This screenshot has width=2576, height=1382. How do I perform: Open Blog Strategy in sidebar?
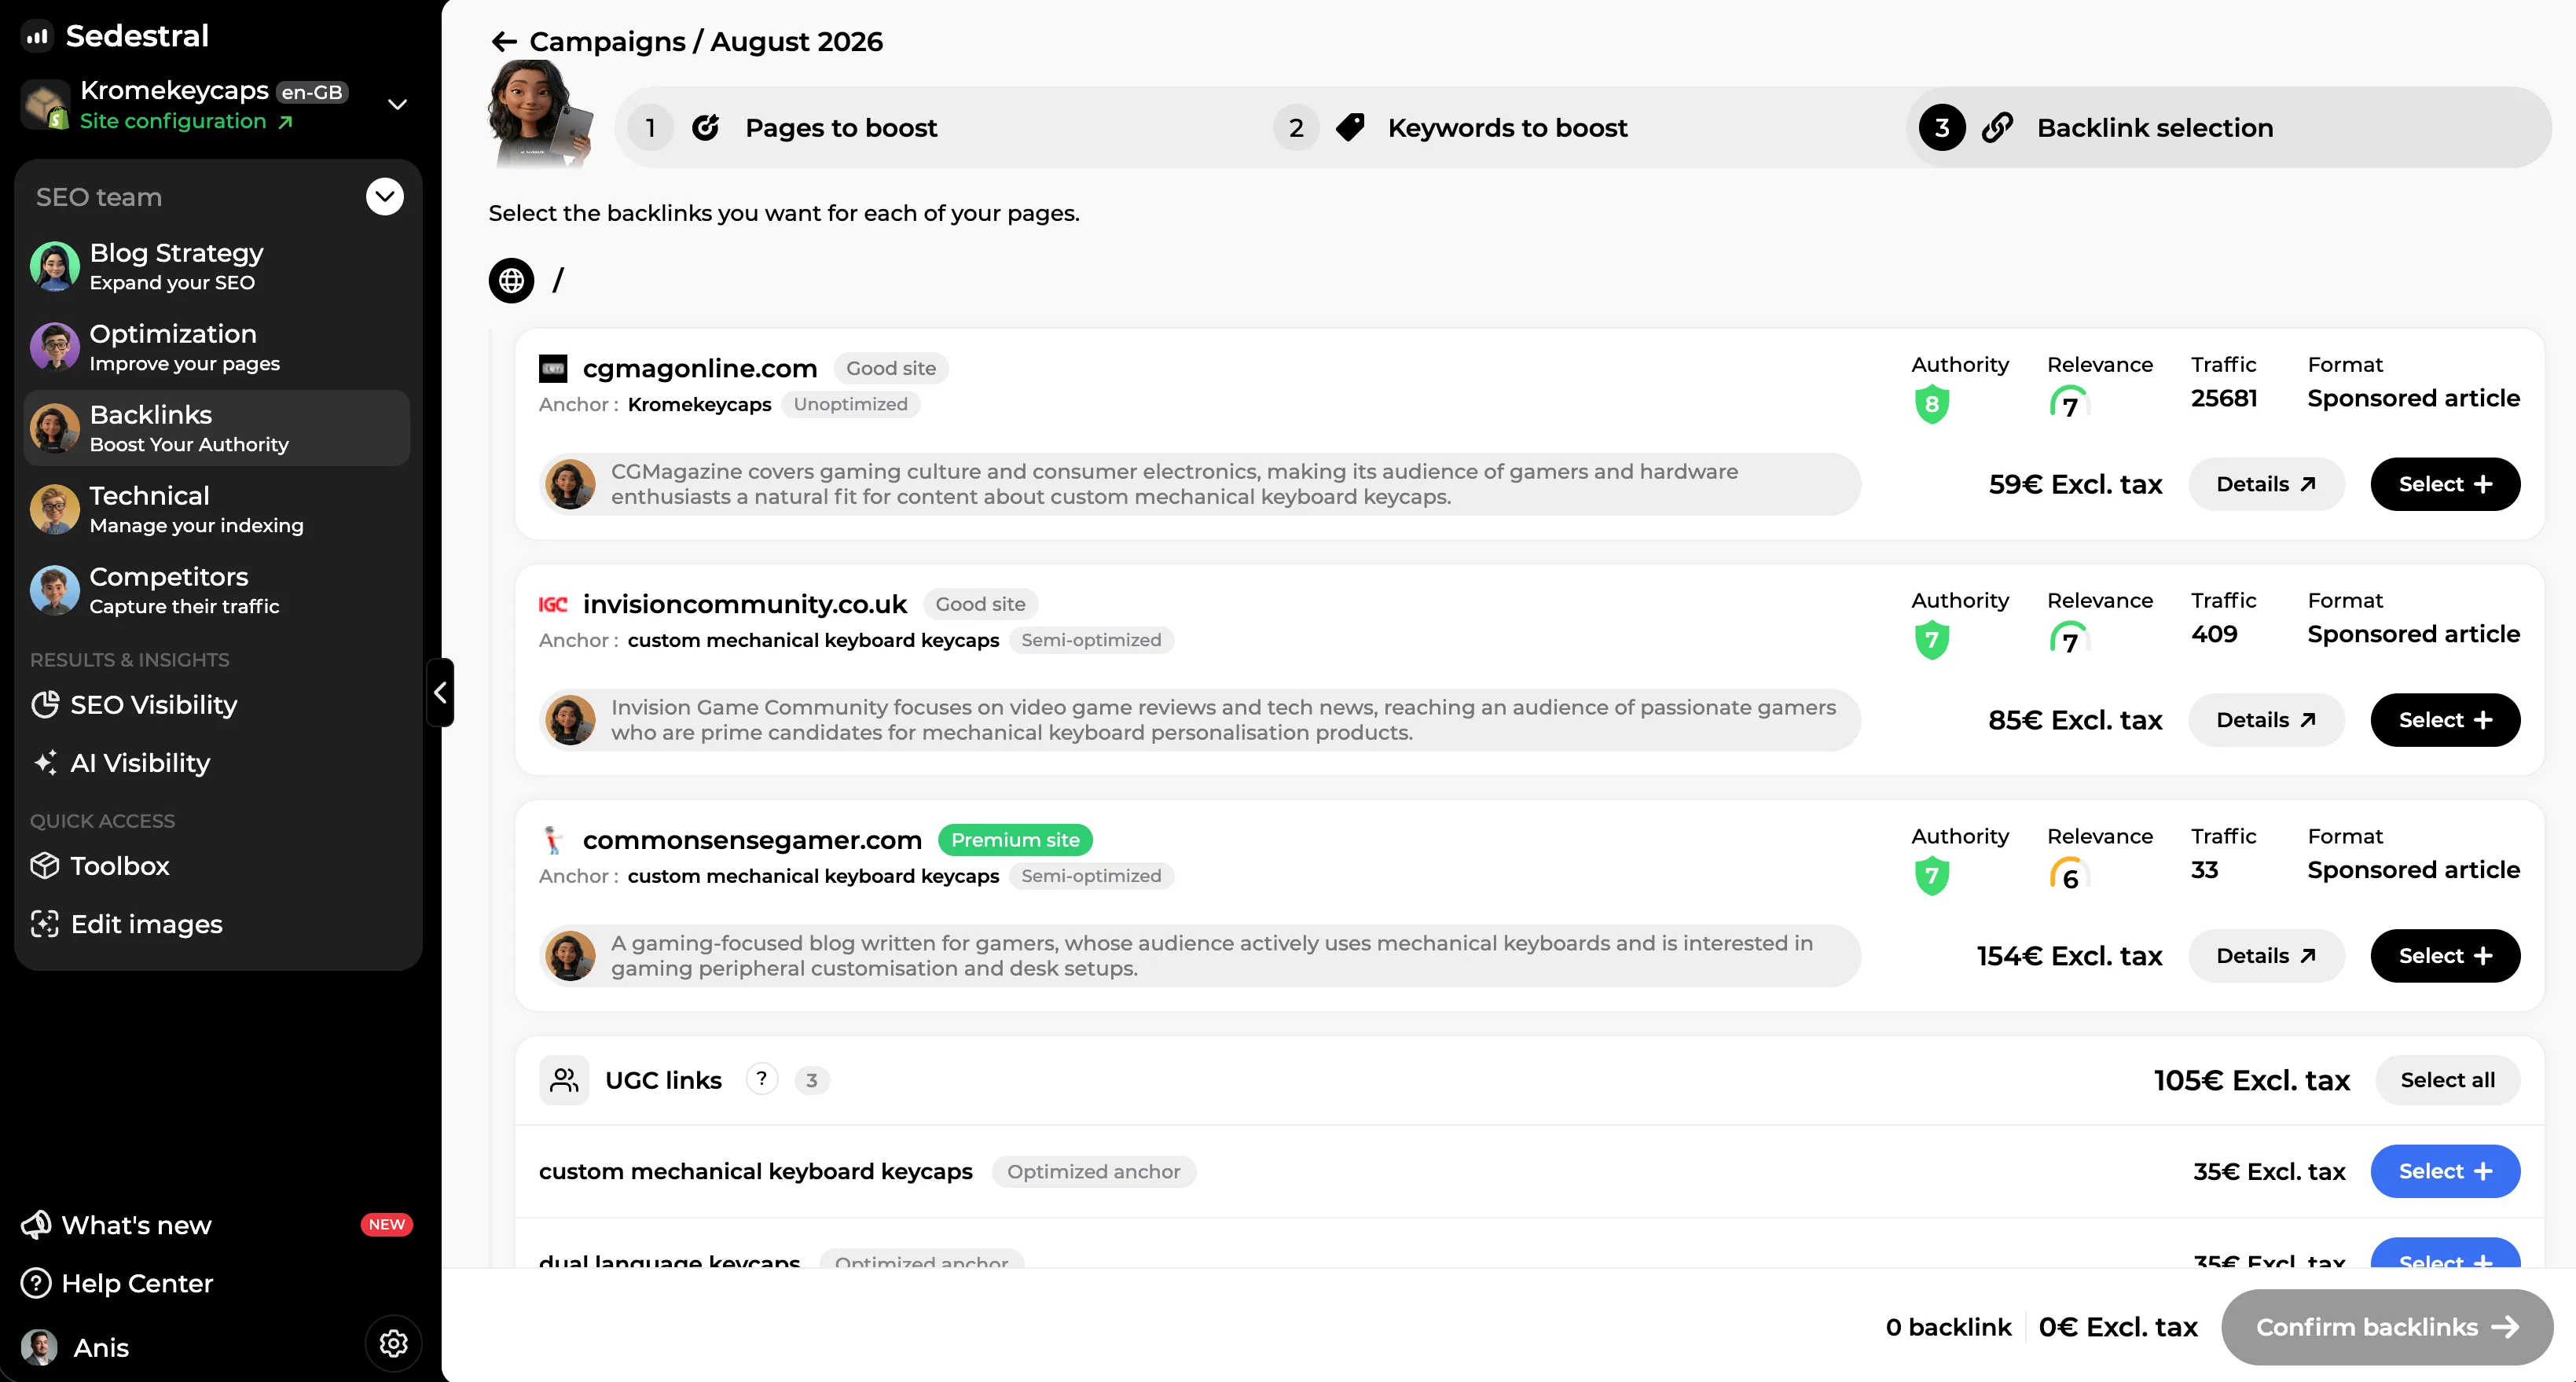216,266
